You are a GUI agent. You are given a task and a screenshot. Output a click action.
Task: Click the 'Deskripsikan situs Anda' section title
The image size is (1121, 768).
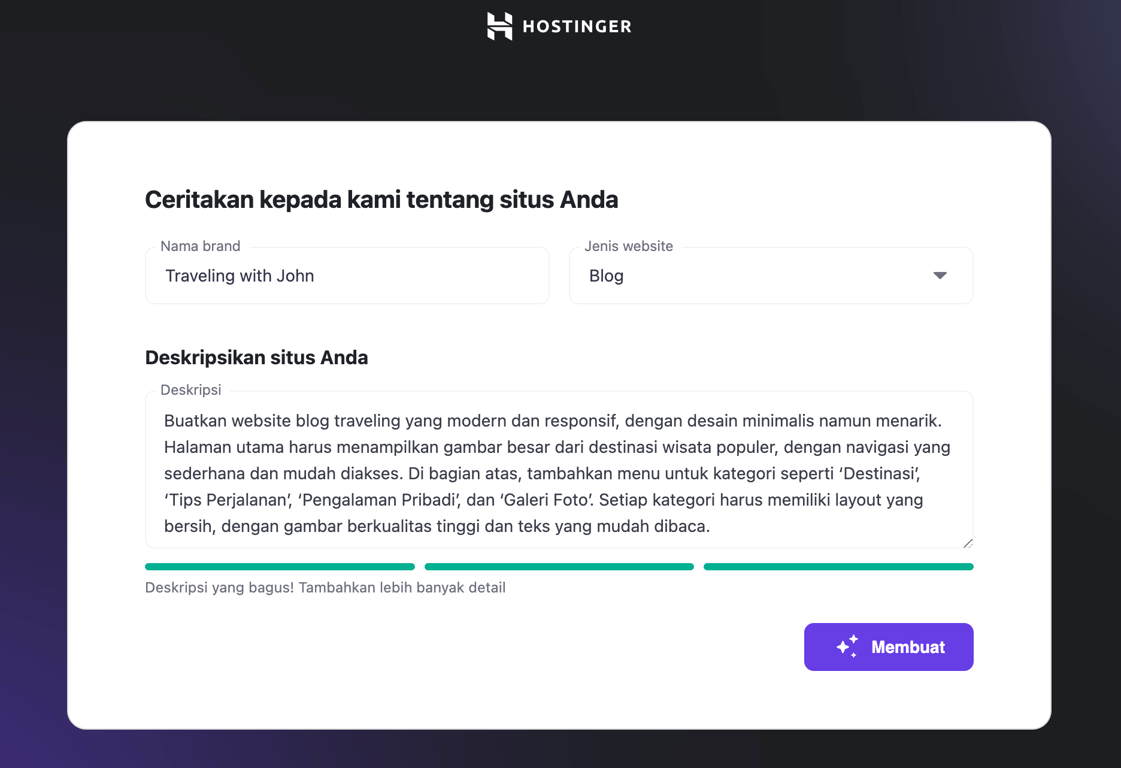(x=256, y=357)
